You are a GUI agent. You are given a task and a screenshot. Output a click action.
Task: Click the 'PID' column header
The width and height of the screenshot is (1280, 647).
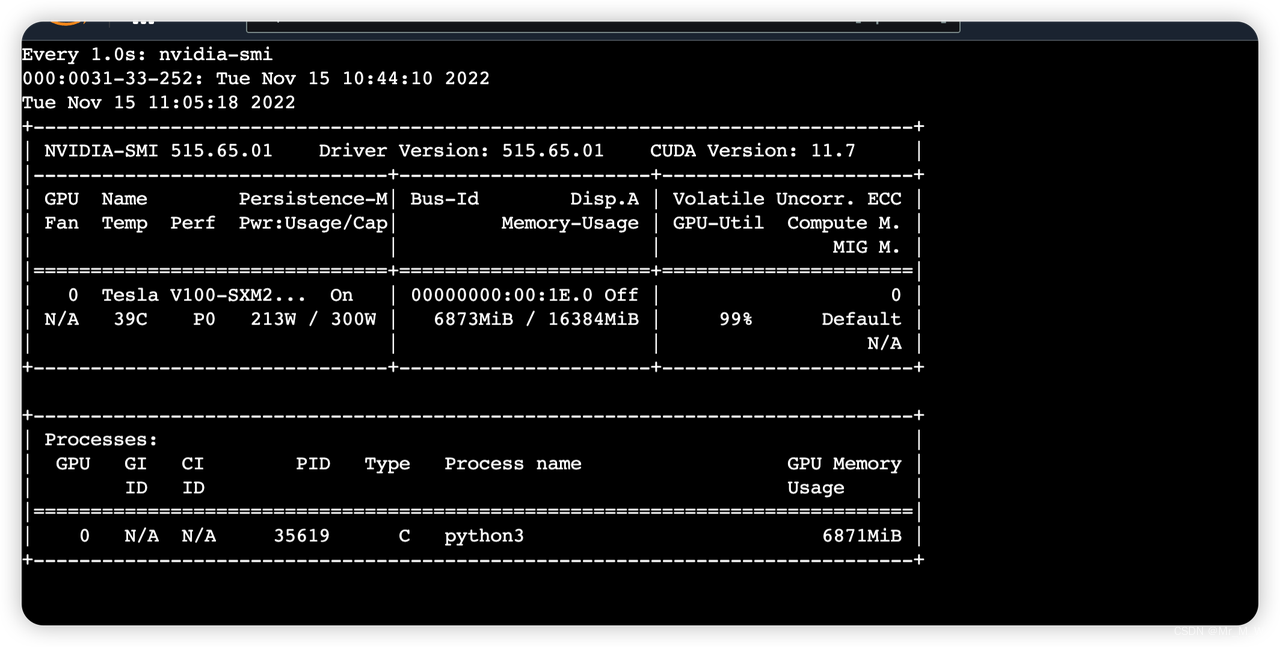(x=313, y=464)
